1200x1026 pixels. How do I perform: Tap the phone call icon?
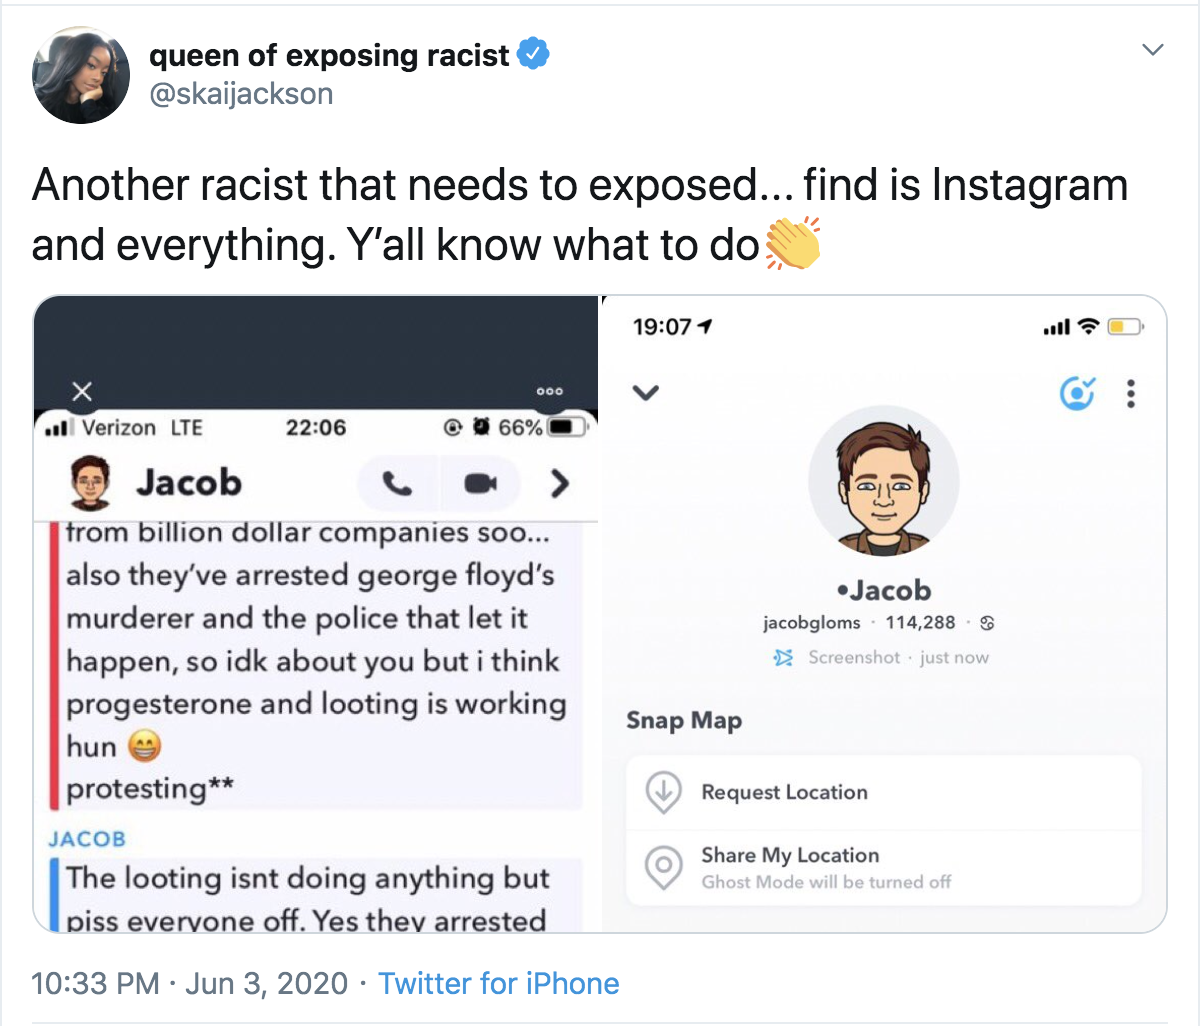(398, 484)
